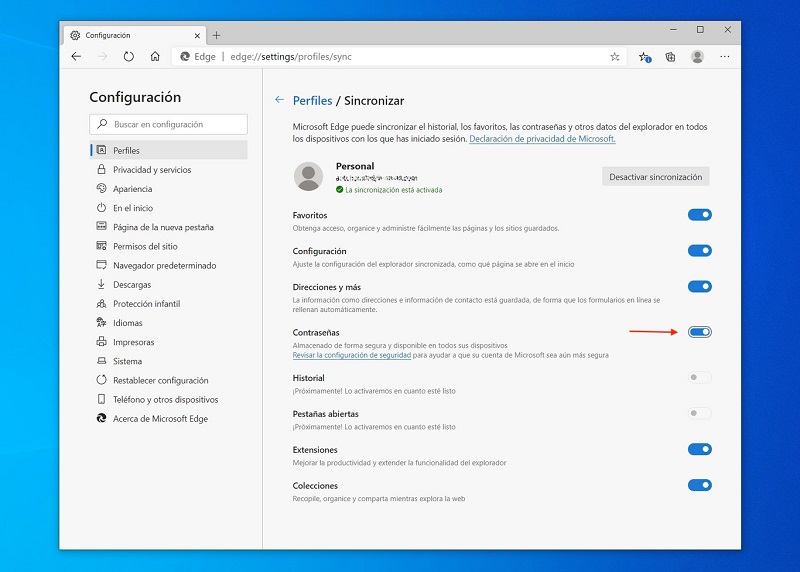
Task: Click La sincronización está activada status text
Action: [393, 190]
